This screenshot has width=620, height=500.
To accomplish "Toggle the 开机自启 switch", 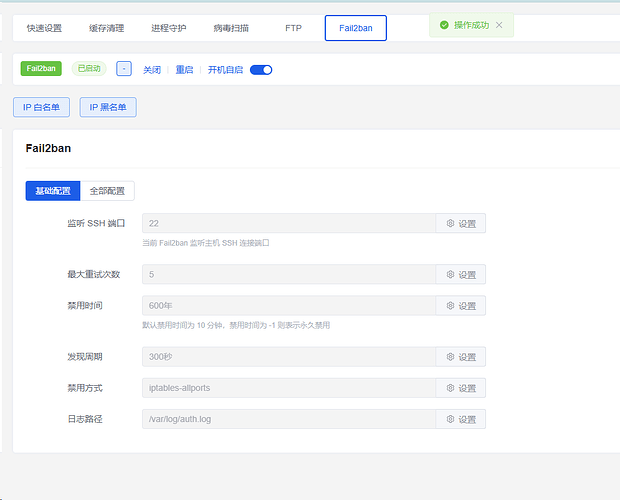I will 261,70.
